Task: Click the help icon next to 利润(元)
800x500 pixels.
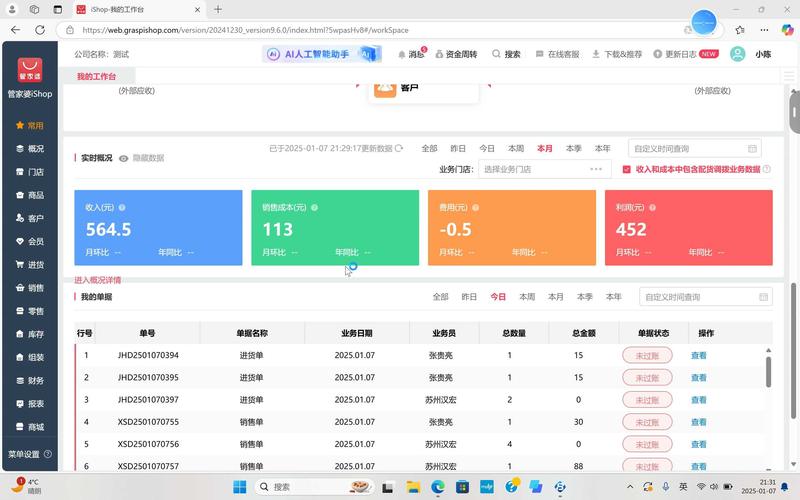Action: coord(653,208)
